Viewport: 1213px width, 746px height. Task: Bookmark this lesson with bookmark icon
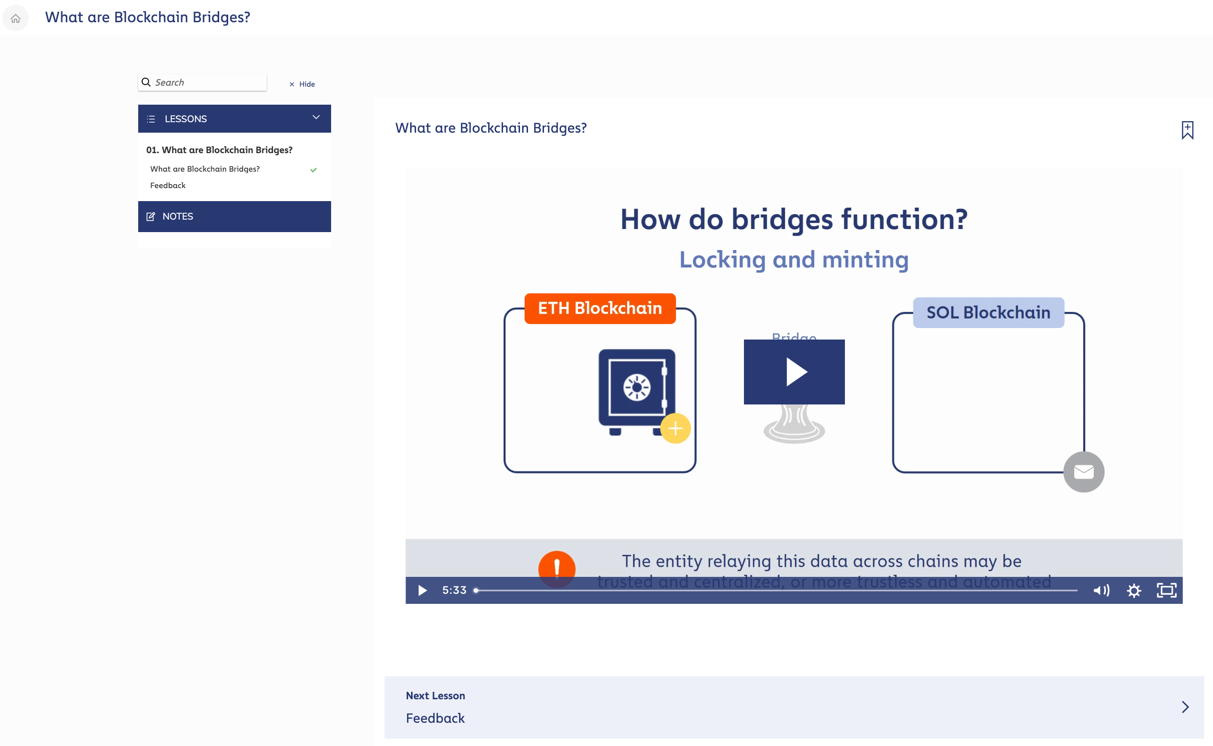1187,130
